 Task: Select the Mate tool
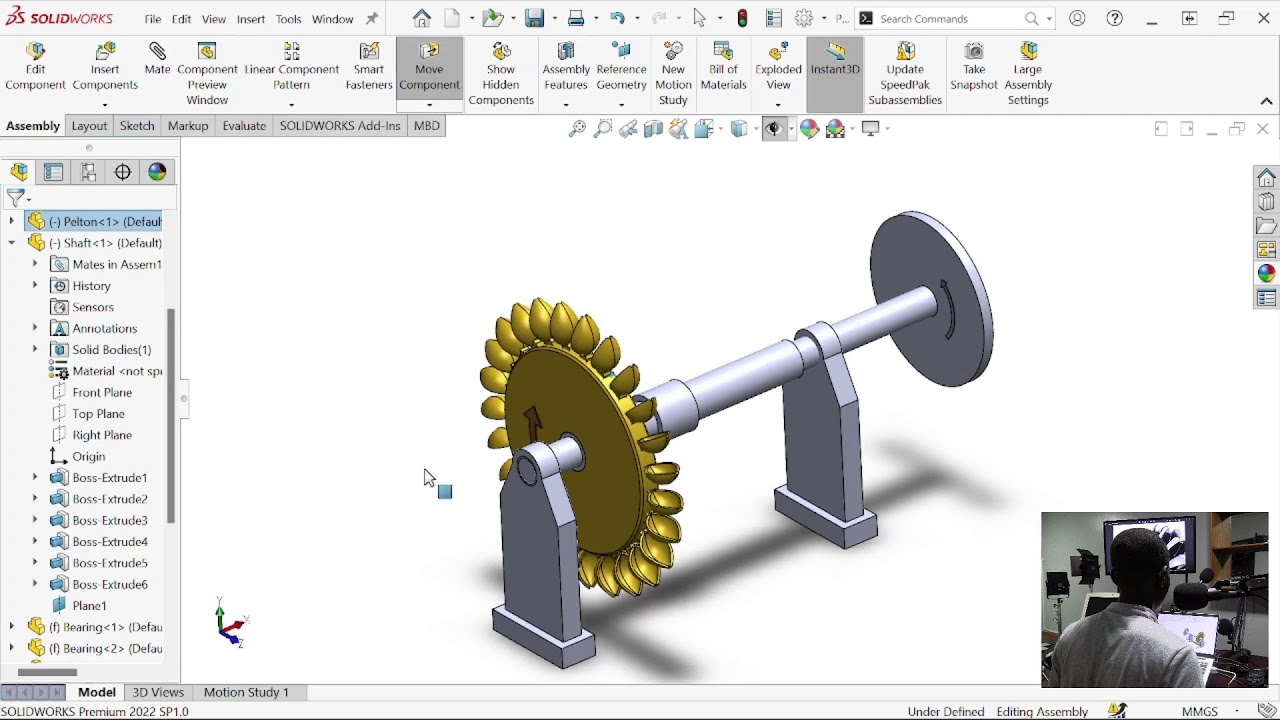(x=157, y=60)
